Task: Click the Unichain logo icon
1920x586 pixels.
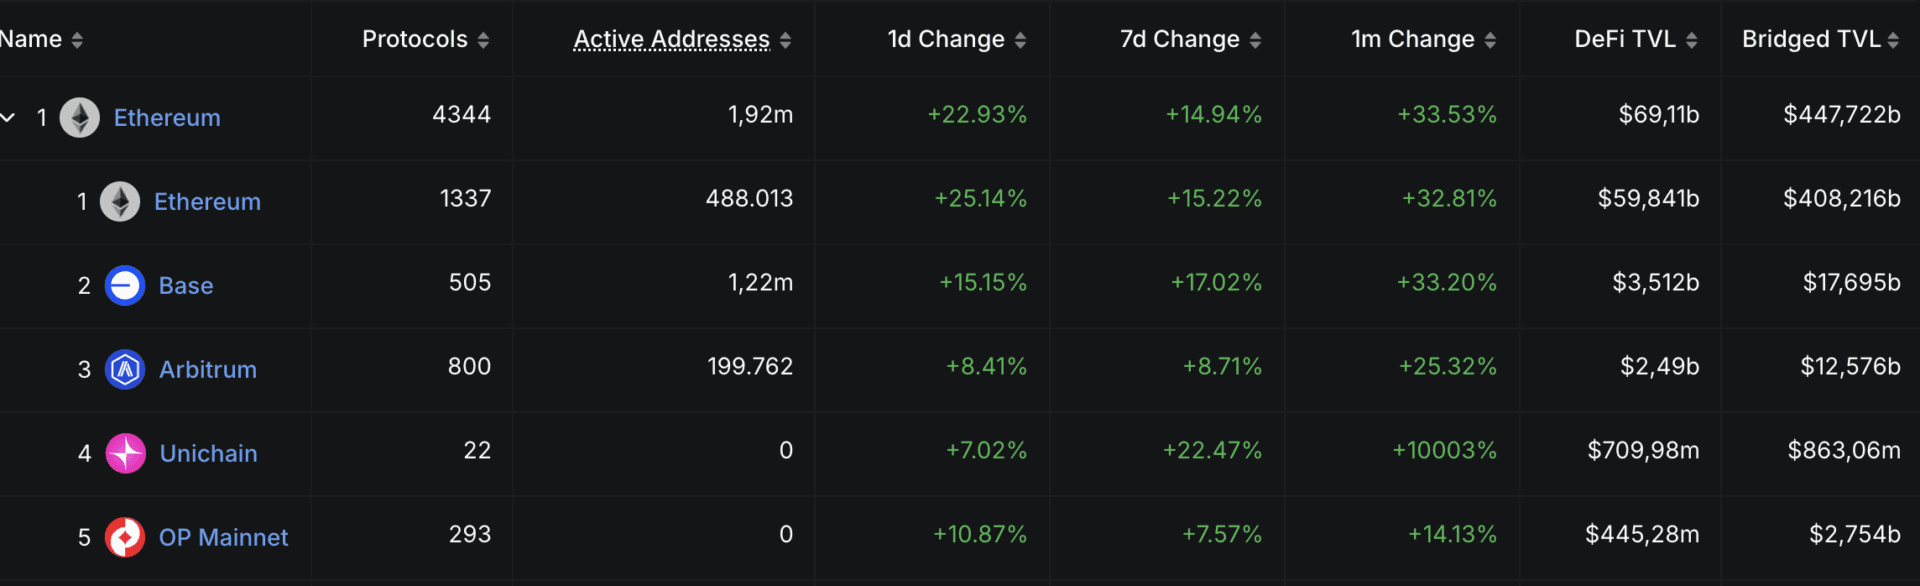Action: 126,454
